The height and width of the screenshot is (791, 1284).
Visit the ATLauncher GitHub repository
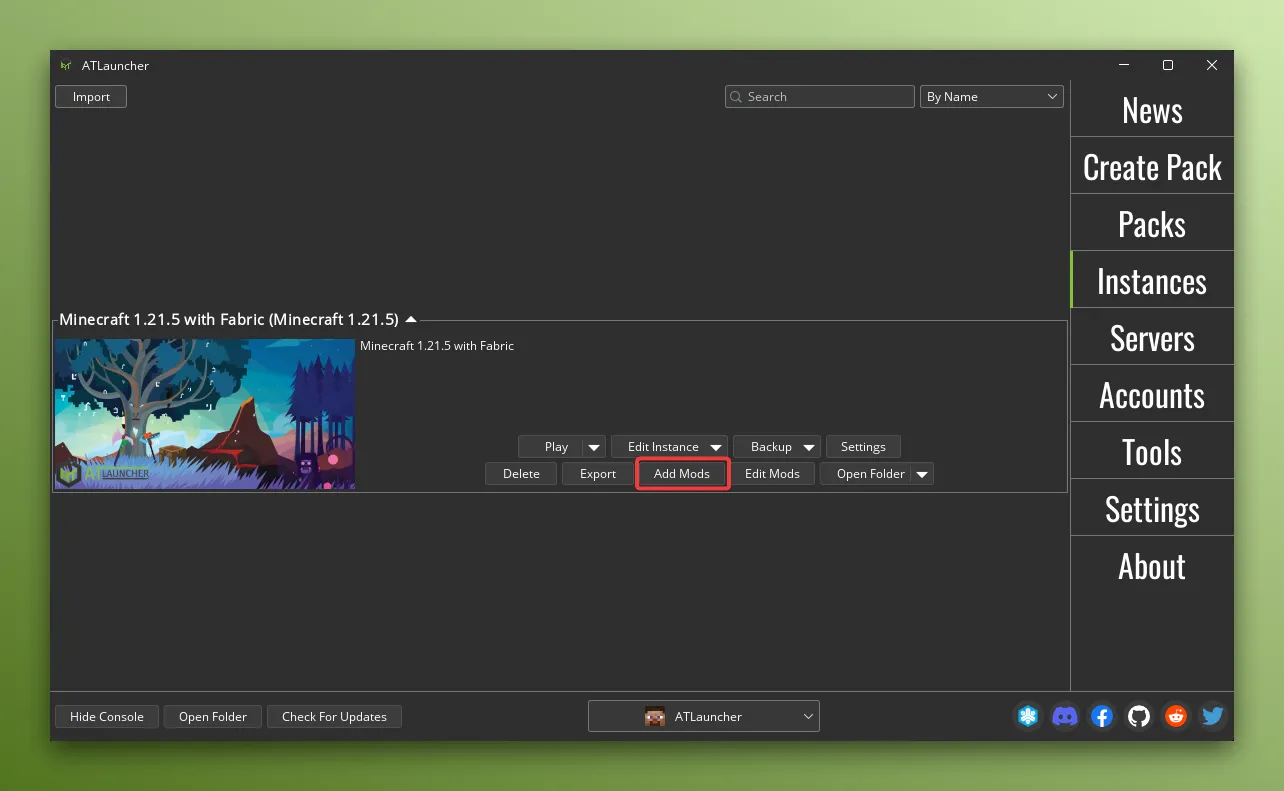[x=1138, y=716]
